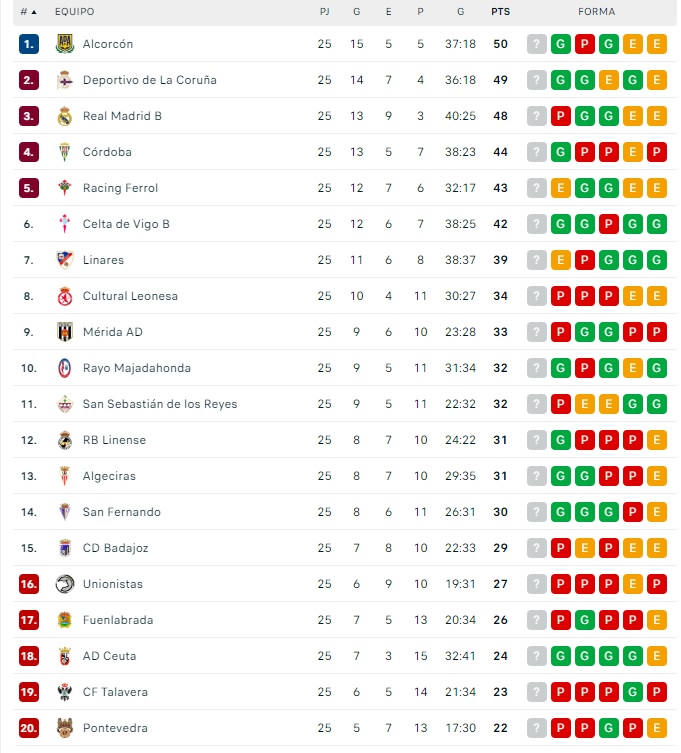Image resolution: width=681 pixels, height=753 pixels.
Task: Click the green G badge in CF Talavera's form
Action: 633,692
